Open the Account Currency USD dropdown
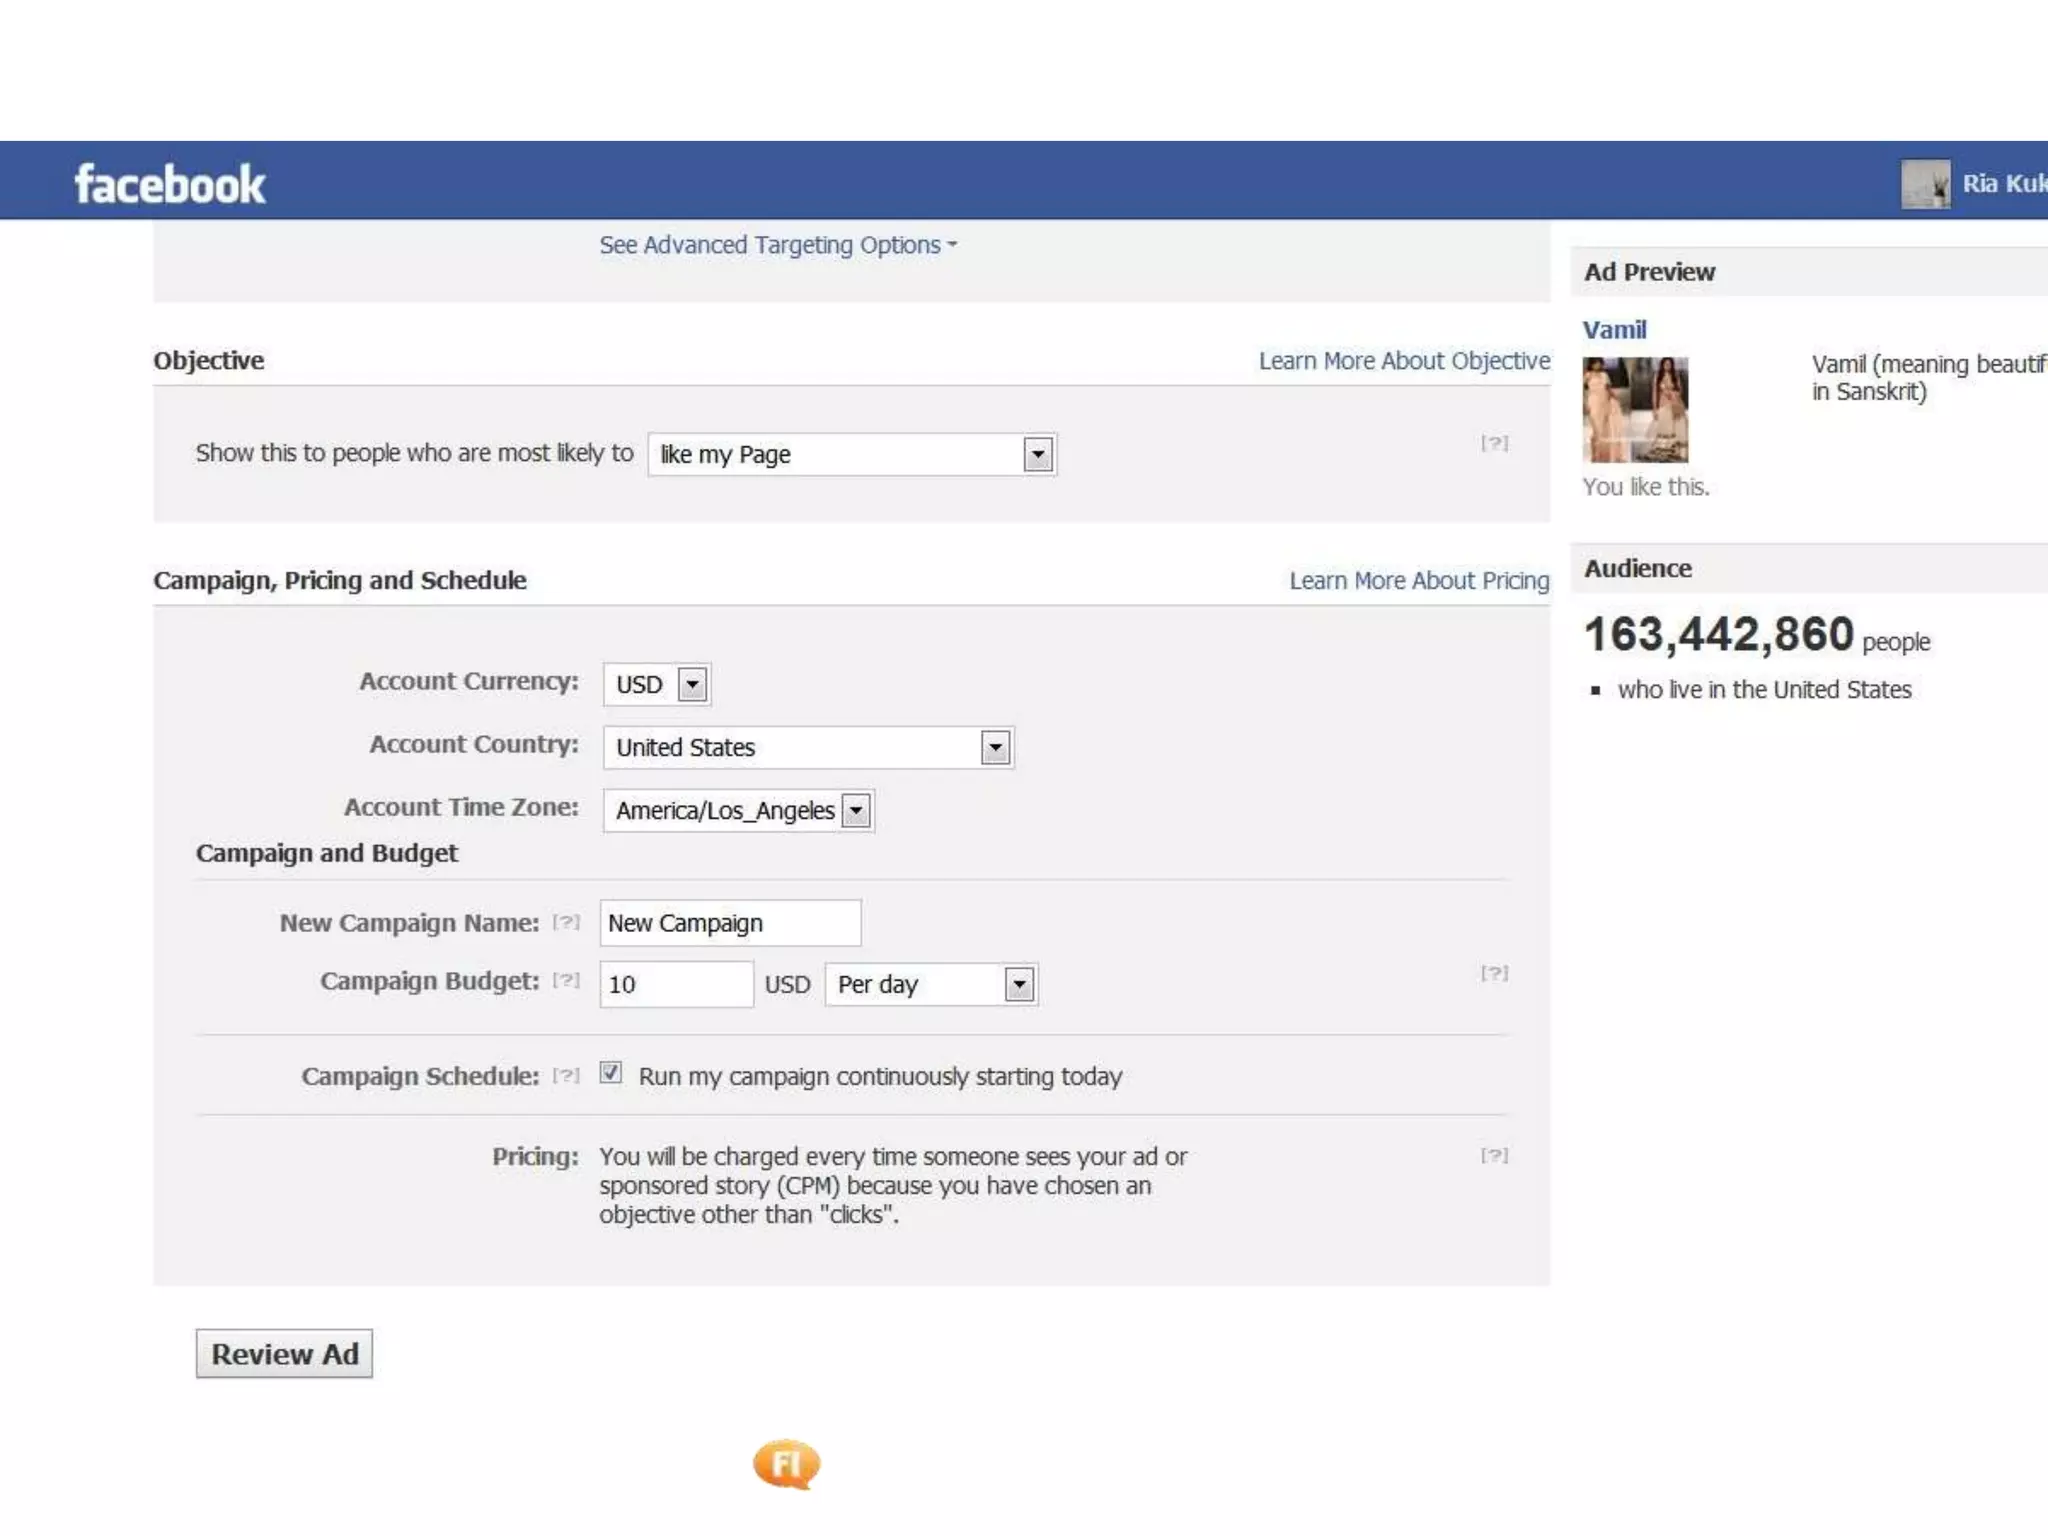Screen dimensions: 2048x1536 point(692,685)
